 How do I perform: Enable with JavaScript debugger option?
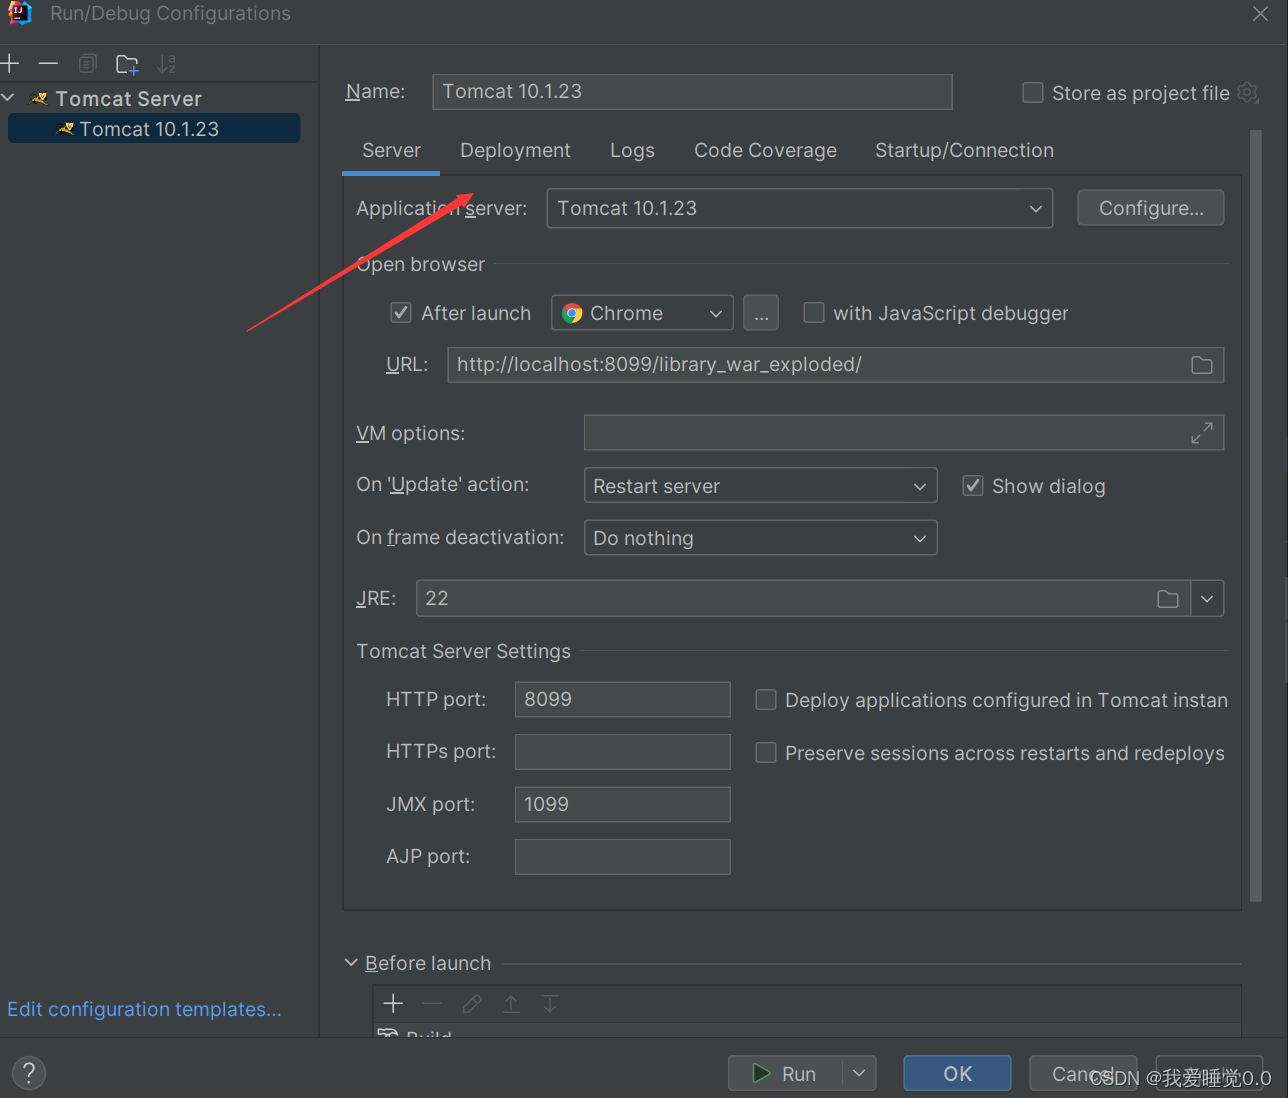pyautogui.click(x=814, y=313)
